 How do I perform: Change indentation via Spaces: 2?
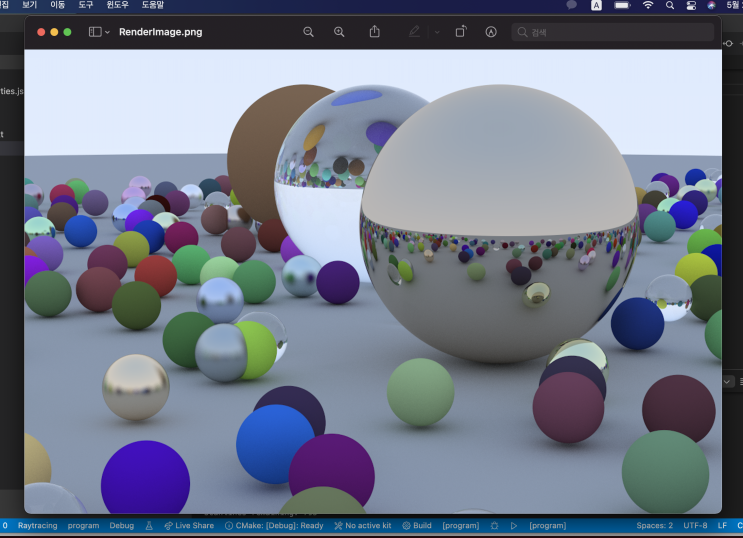tap(654, 525)
